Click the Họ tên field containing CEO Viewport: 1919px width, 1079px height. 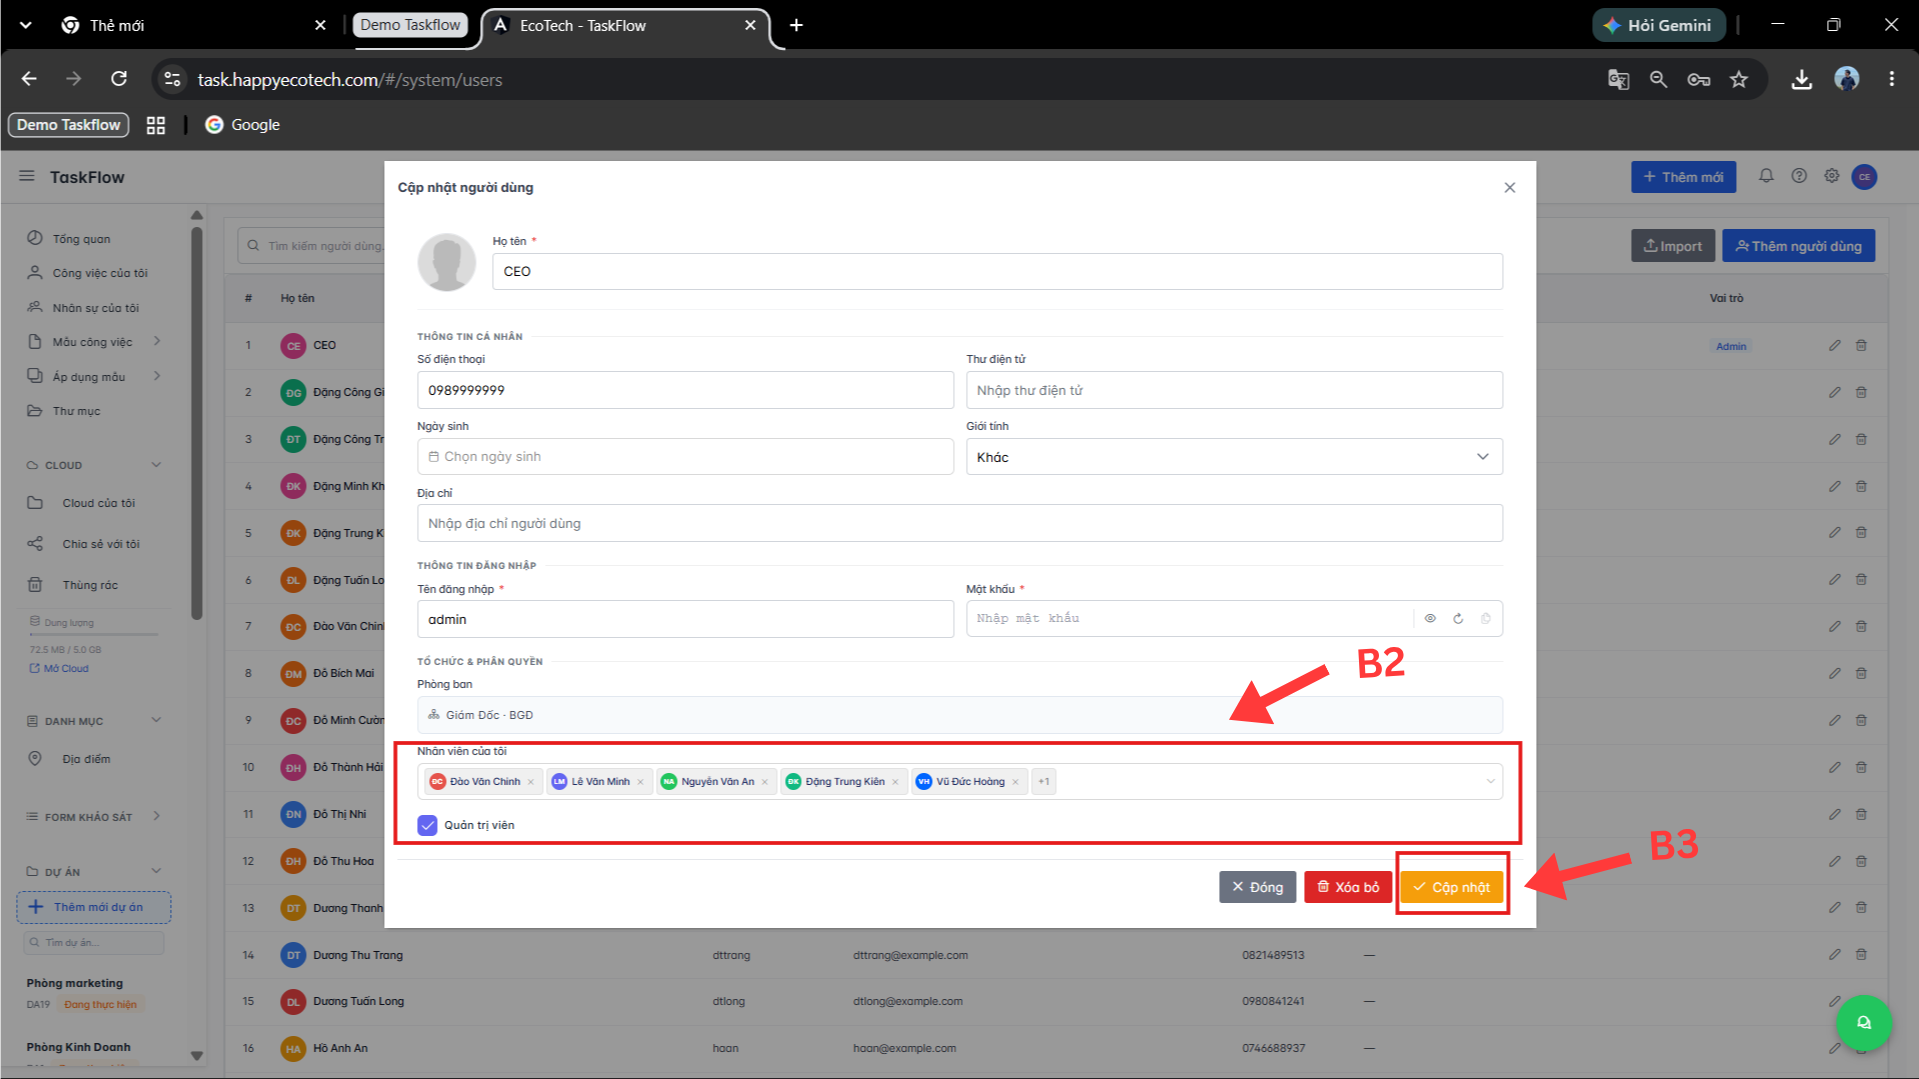pyautogui.click(x=997, y=271)
